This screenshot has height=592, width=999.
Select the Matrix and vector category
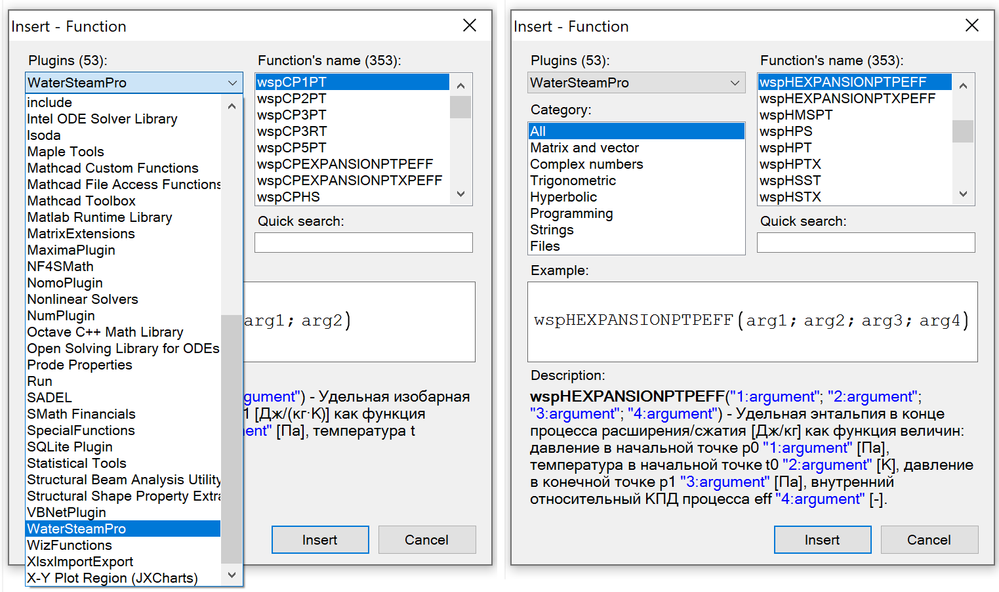pos(585,148)
